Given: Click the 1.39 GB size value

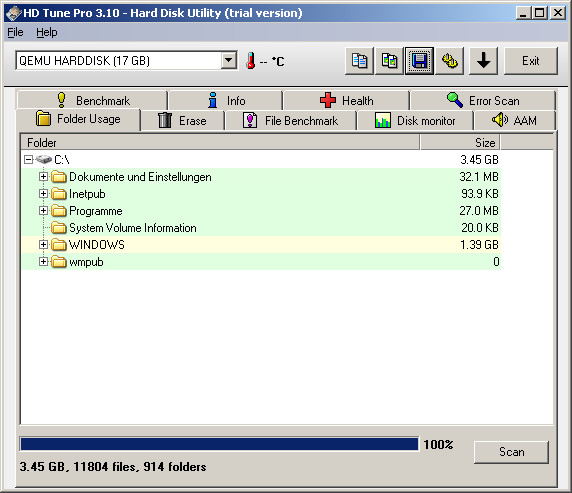Looking at the screenshot, I should (x=479, y=245).
